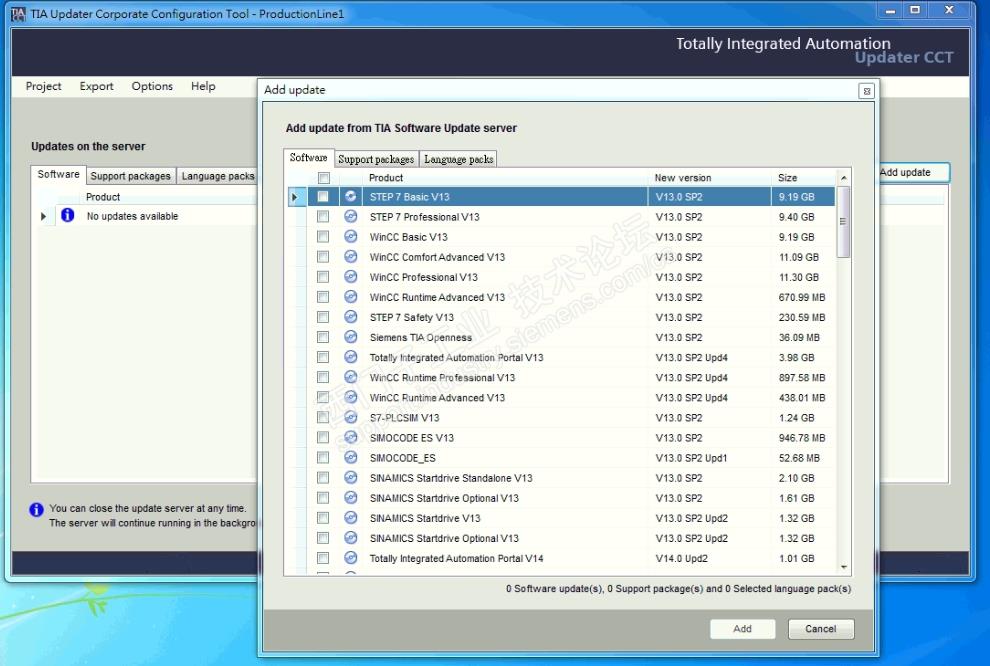Viewport: 990px width, 666px height.
Task: Check Totally Integrated Automation Portal V14 checkbox
Action: tap(323, 558)
